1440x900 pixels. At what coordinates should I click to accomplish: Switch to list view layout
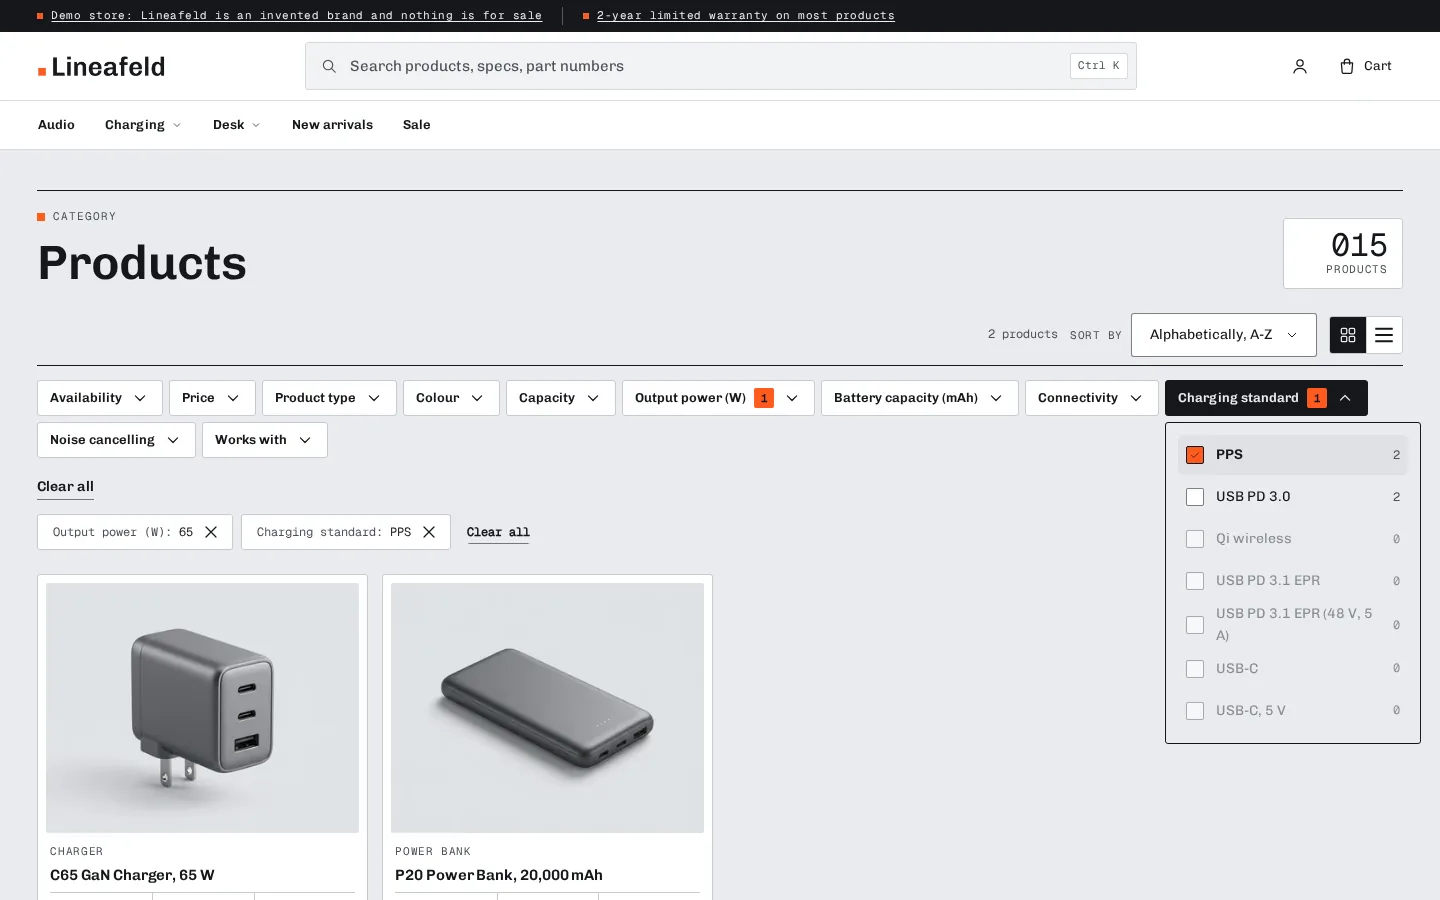(x=1384, y=335)
